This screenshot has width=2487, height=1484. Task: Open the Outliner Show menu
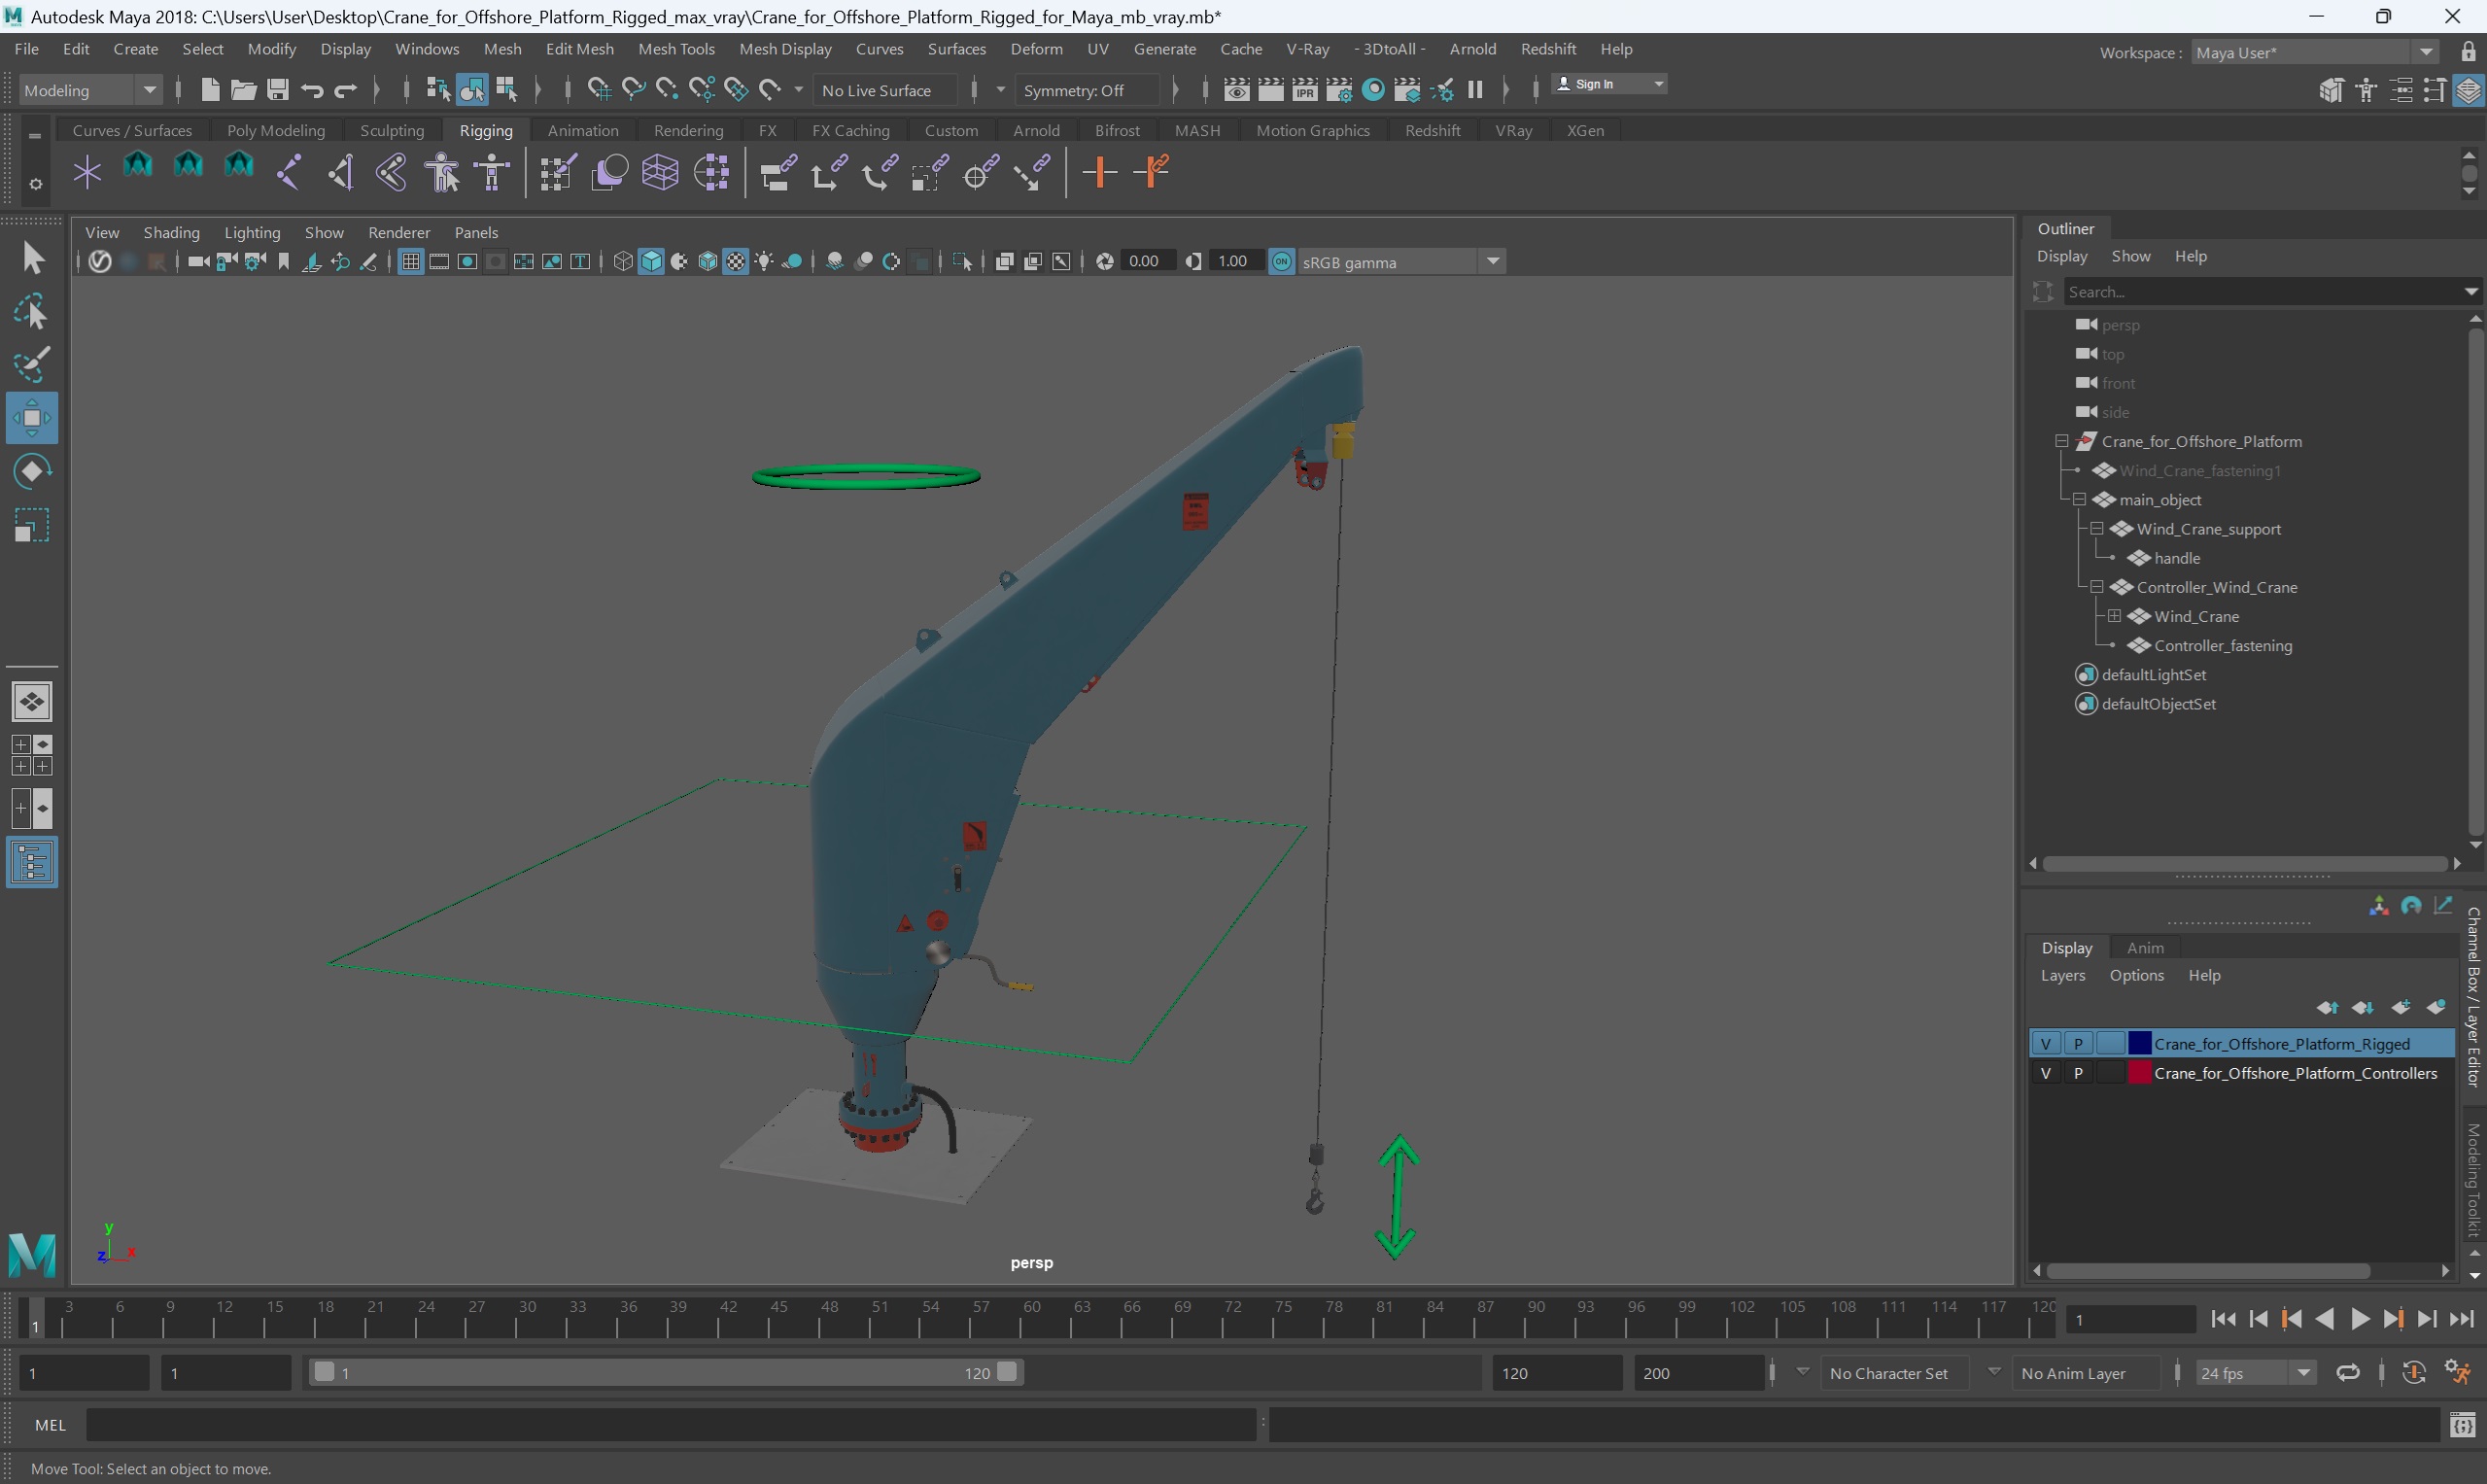coord(2130,256)
